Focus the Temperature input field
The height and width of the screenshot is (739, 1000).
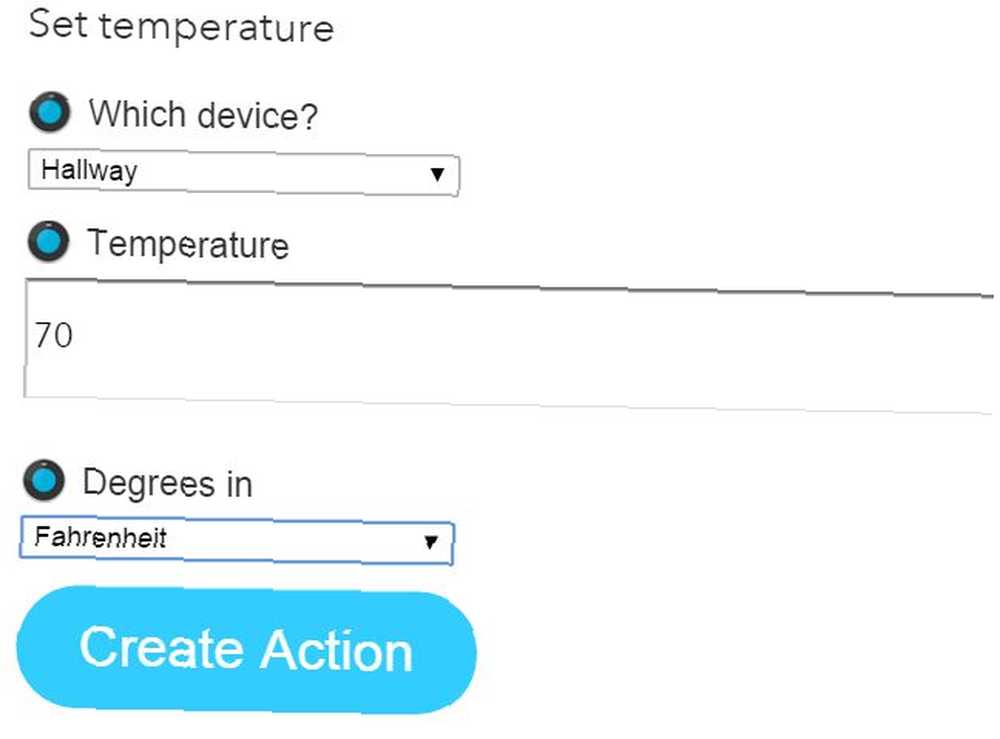click(x=509, y=346)
